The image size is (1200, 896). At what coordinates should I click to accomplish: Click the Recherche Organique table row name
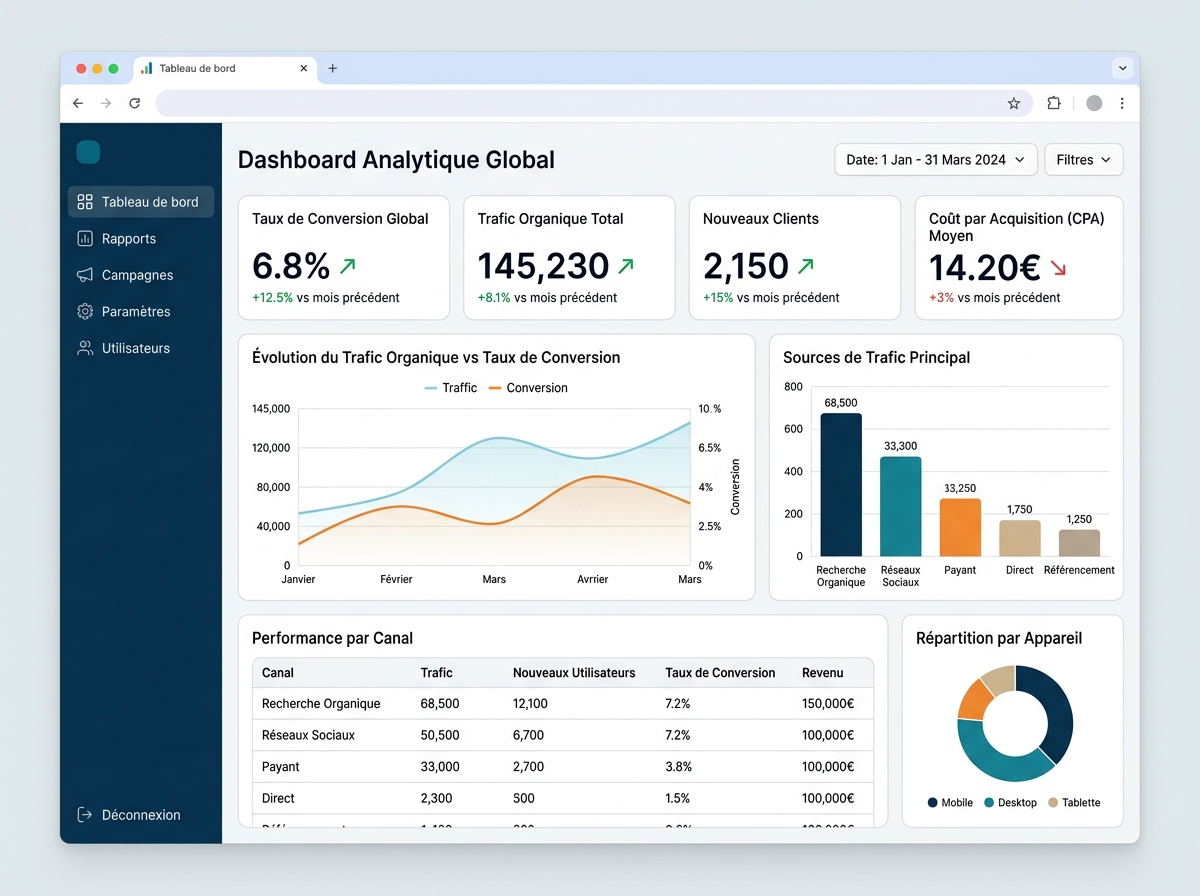321,704
